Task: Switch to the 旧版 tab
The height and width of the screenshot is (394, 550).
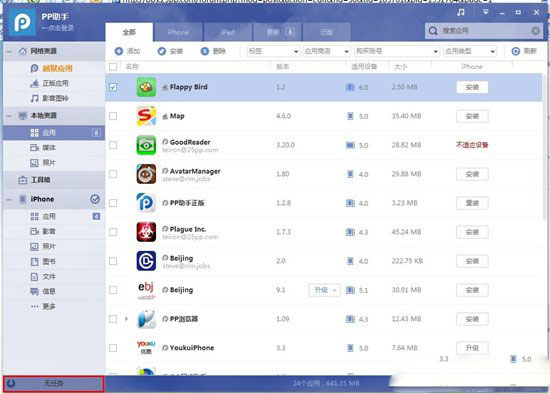Action: point(326,32)
